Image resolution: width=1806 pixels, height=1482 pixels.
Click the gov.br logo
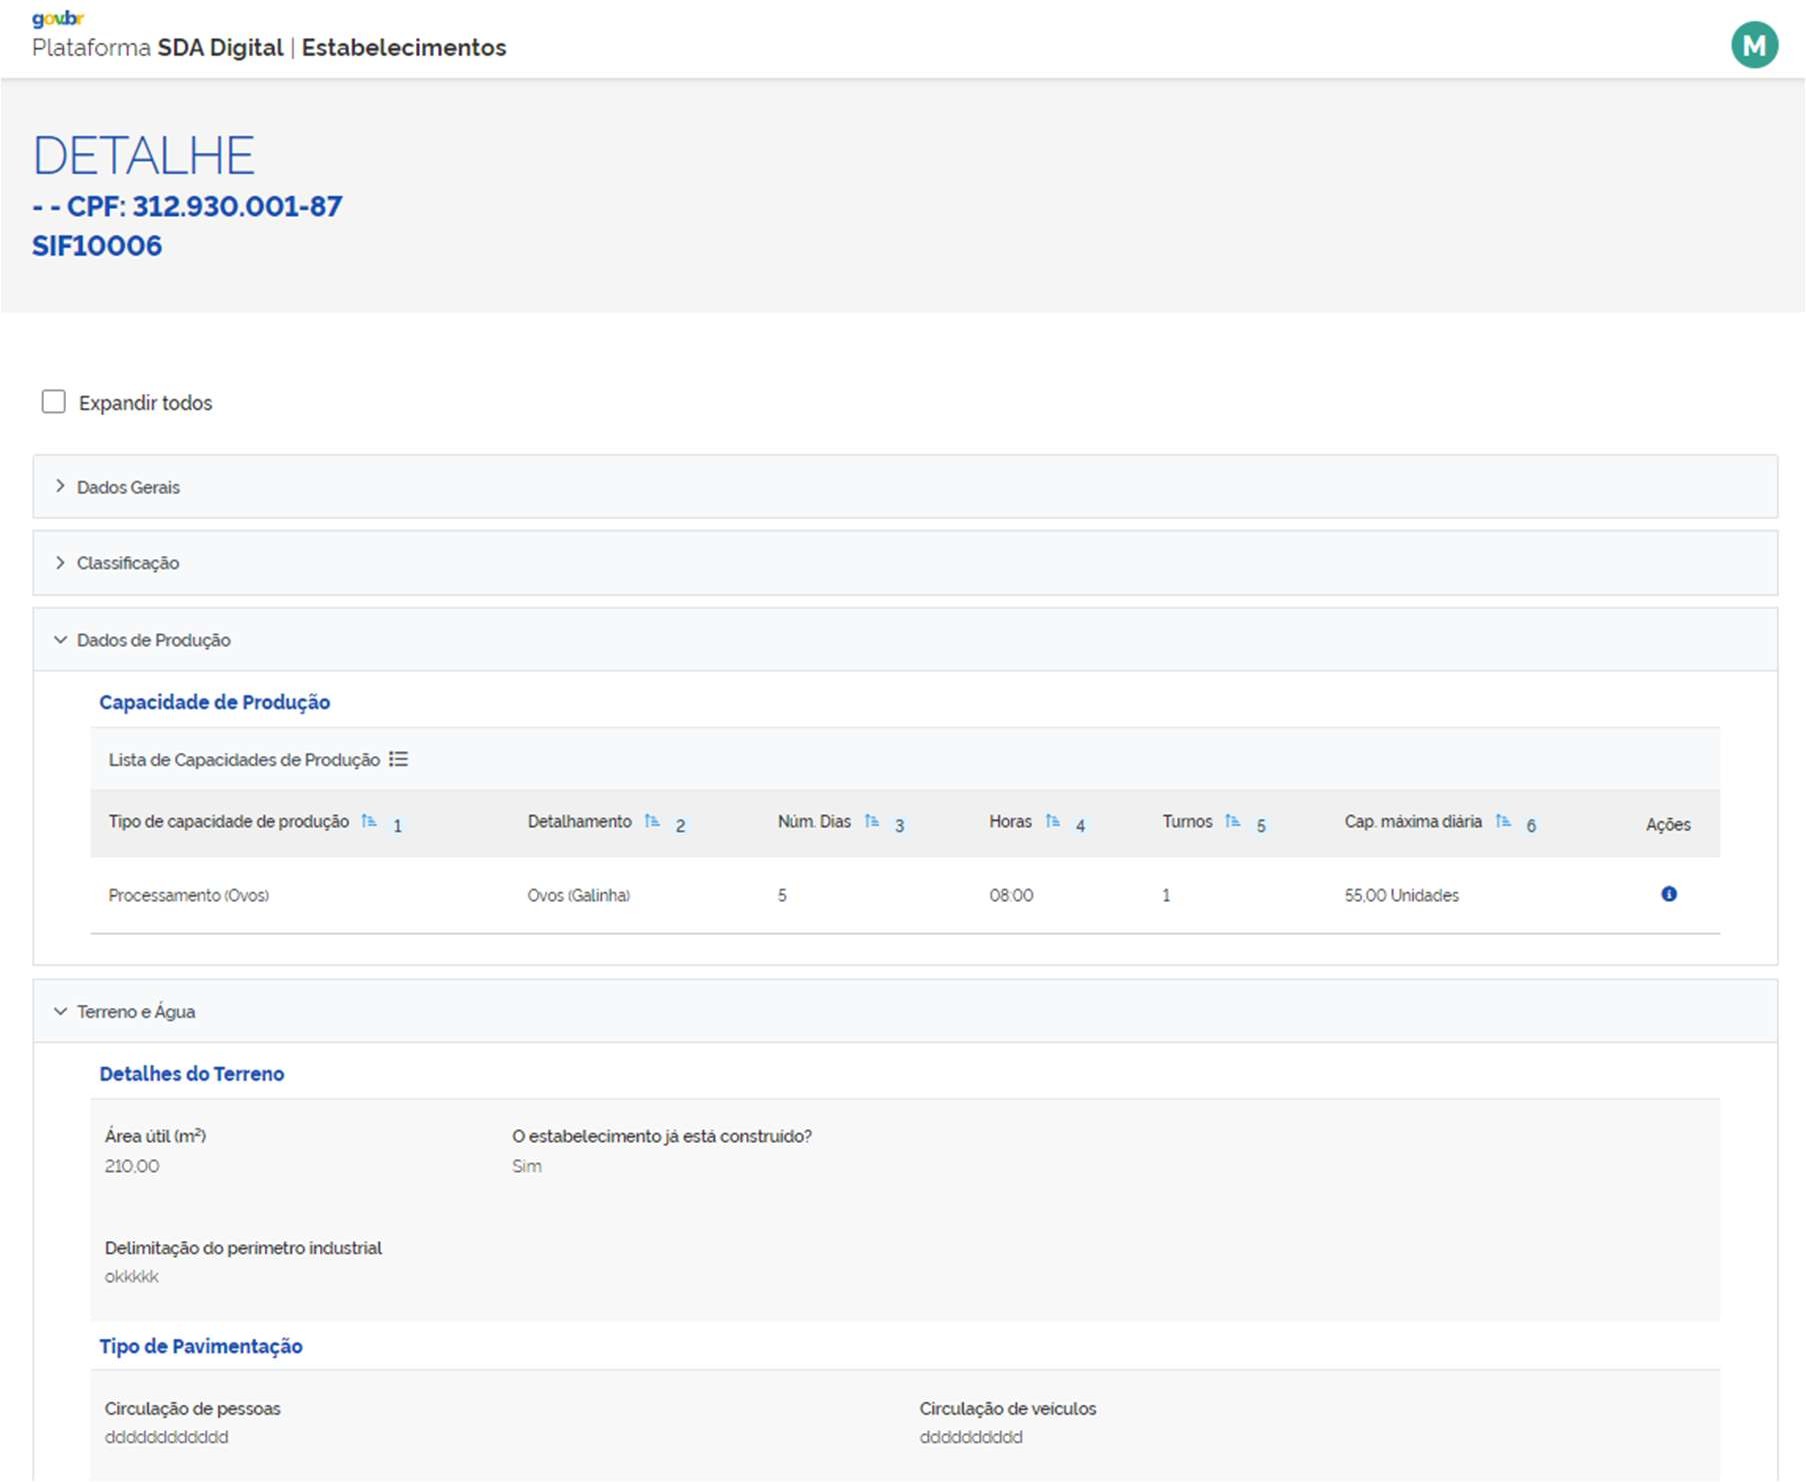[x=58, y=18]
